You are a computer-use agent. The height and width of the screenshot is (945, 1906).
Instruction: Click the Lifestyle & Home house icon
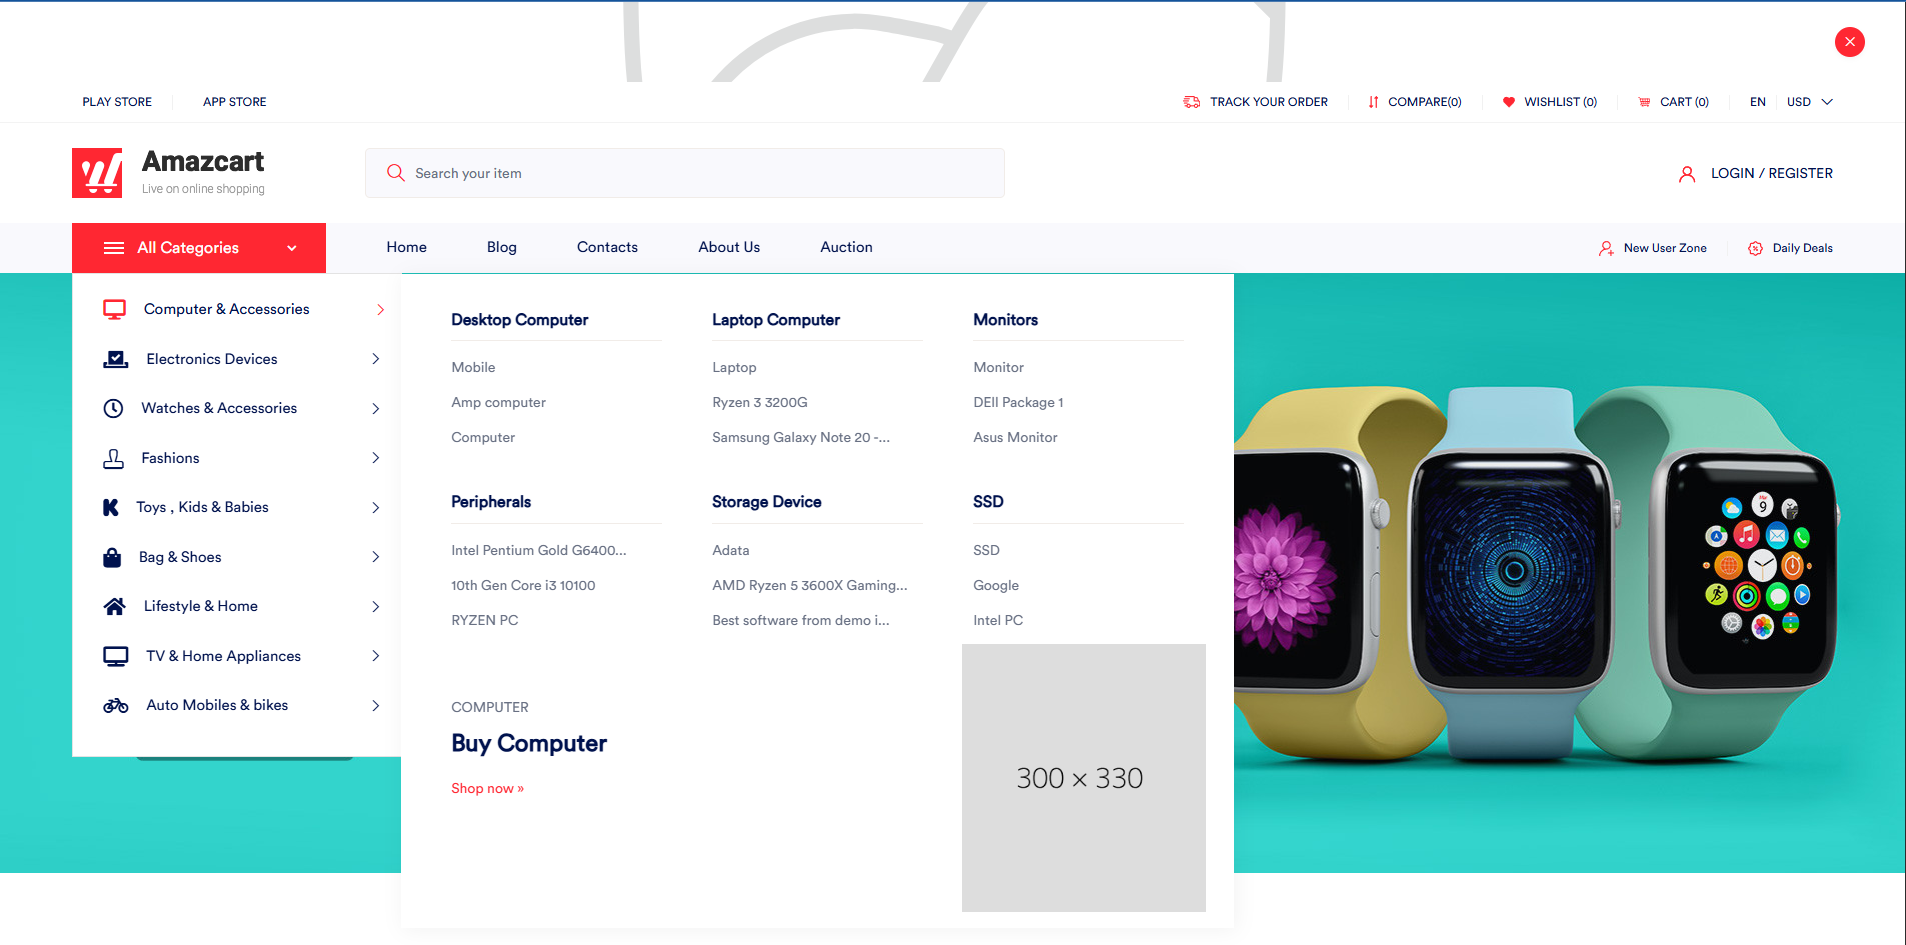[115, 606]
